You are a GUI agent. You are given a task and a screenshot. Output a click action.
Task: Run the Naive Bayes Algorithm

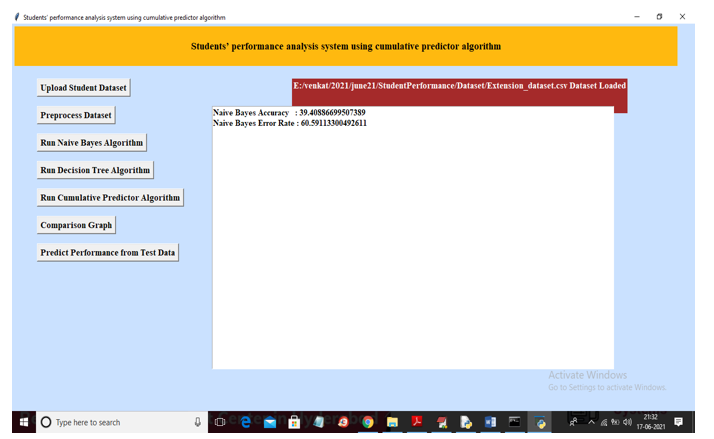pos(91,143)
